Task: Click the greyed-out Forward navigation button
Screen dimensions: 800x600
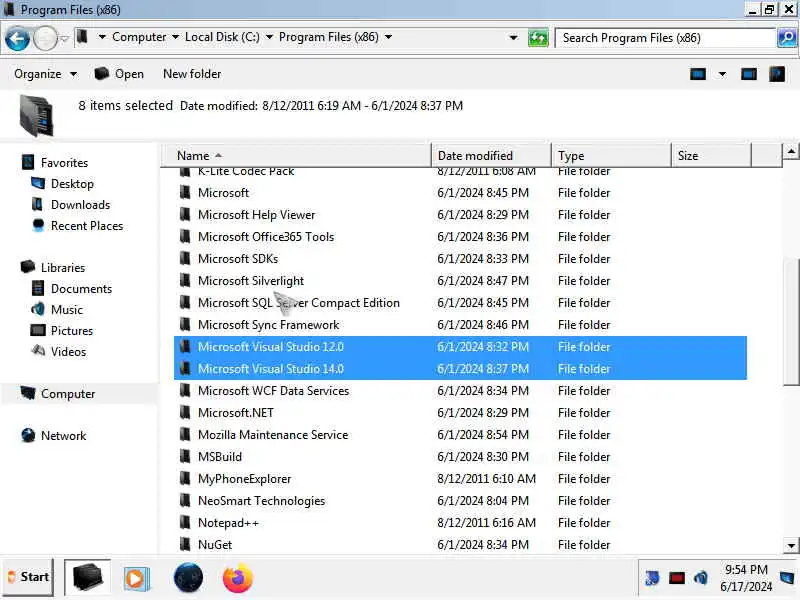Action: [x=45, y=39]
